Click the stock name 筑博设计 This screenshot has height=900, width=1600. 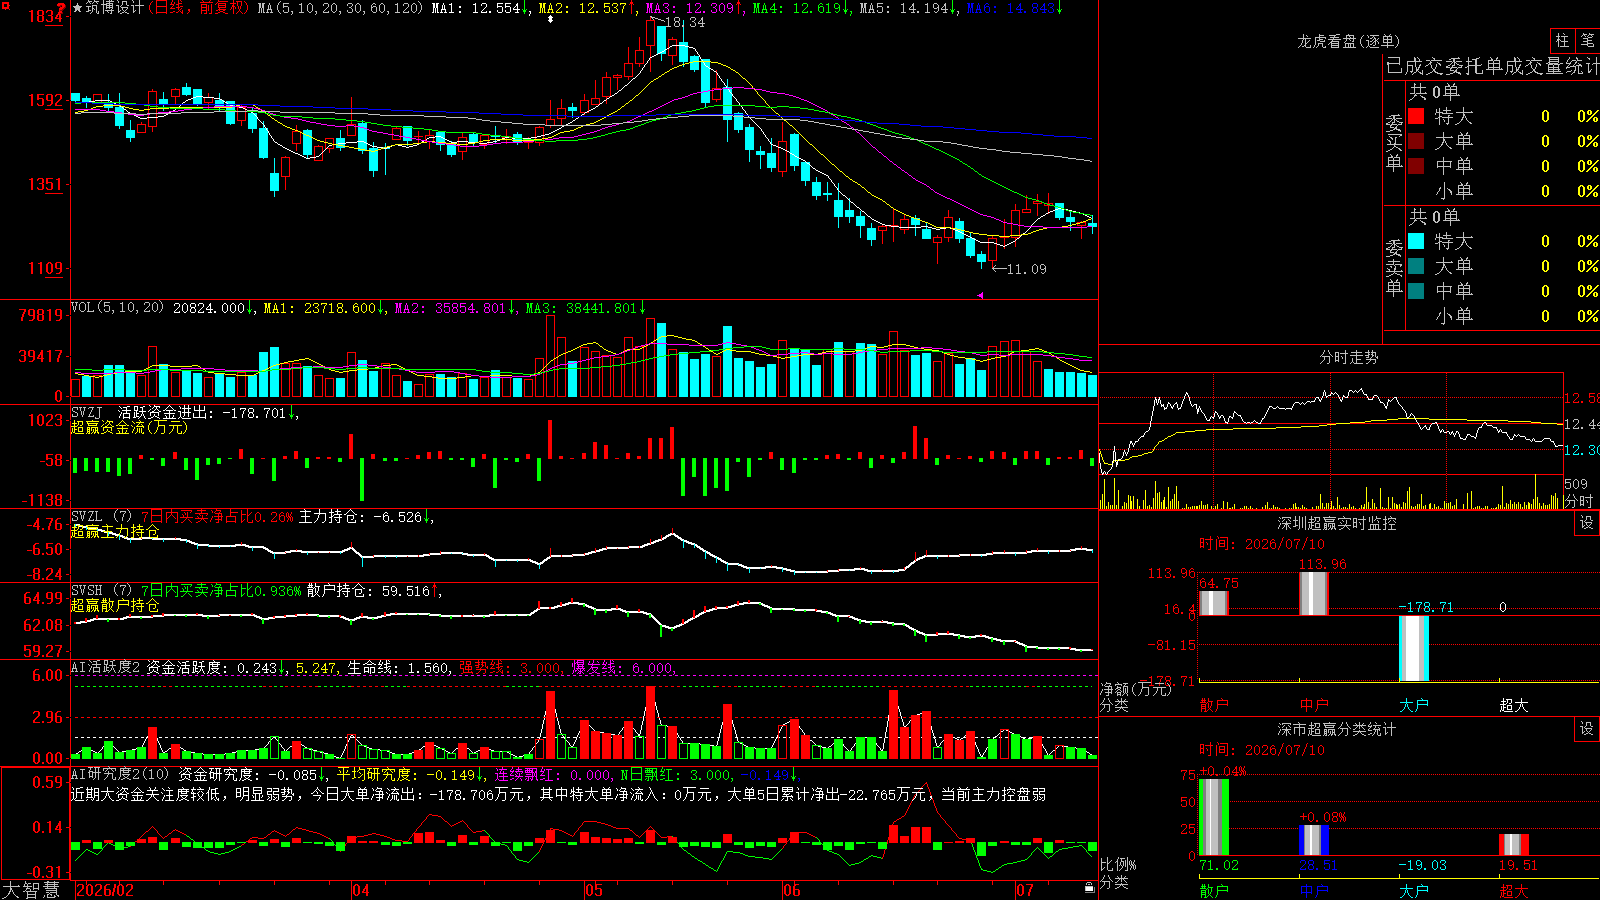(114, 8)
